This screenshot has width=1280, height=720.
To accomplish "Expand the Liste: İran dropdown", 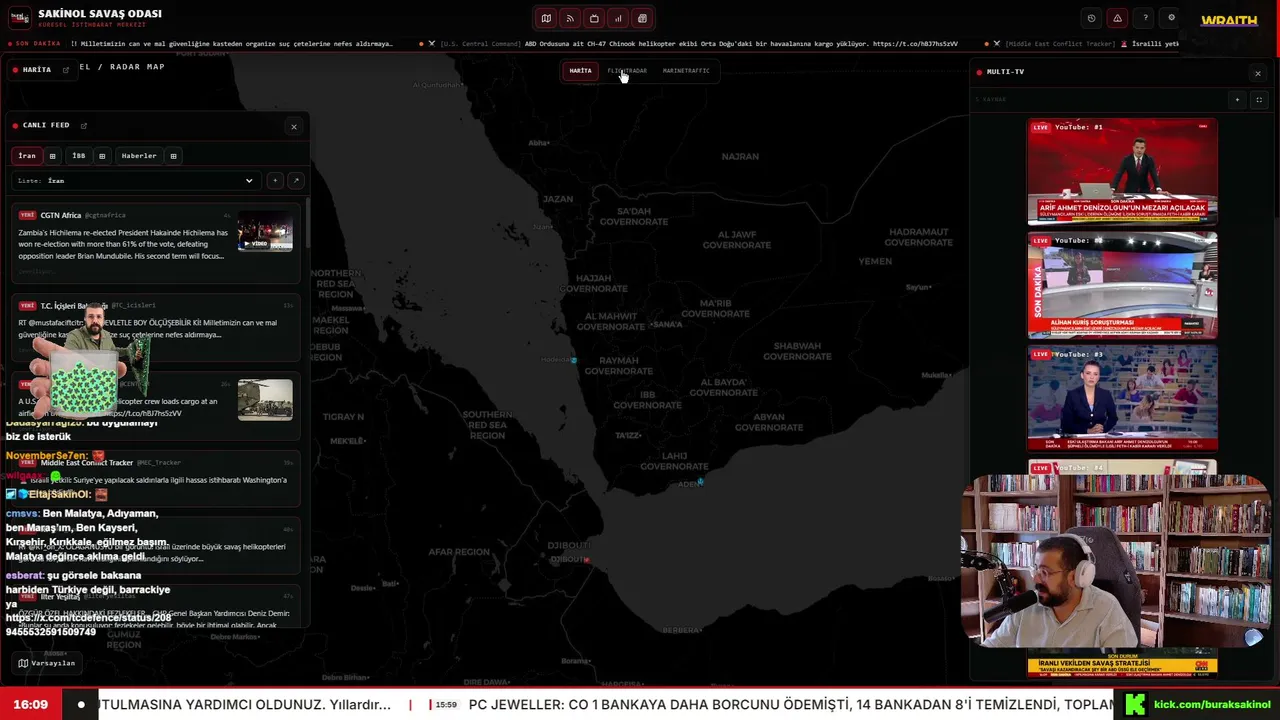I will (x=136, y=181).
